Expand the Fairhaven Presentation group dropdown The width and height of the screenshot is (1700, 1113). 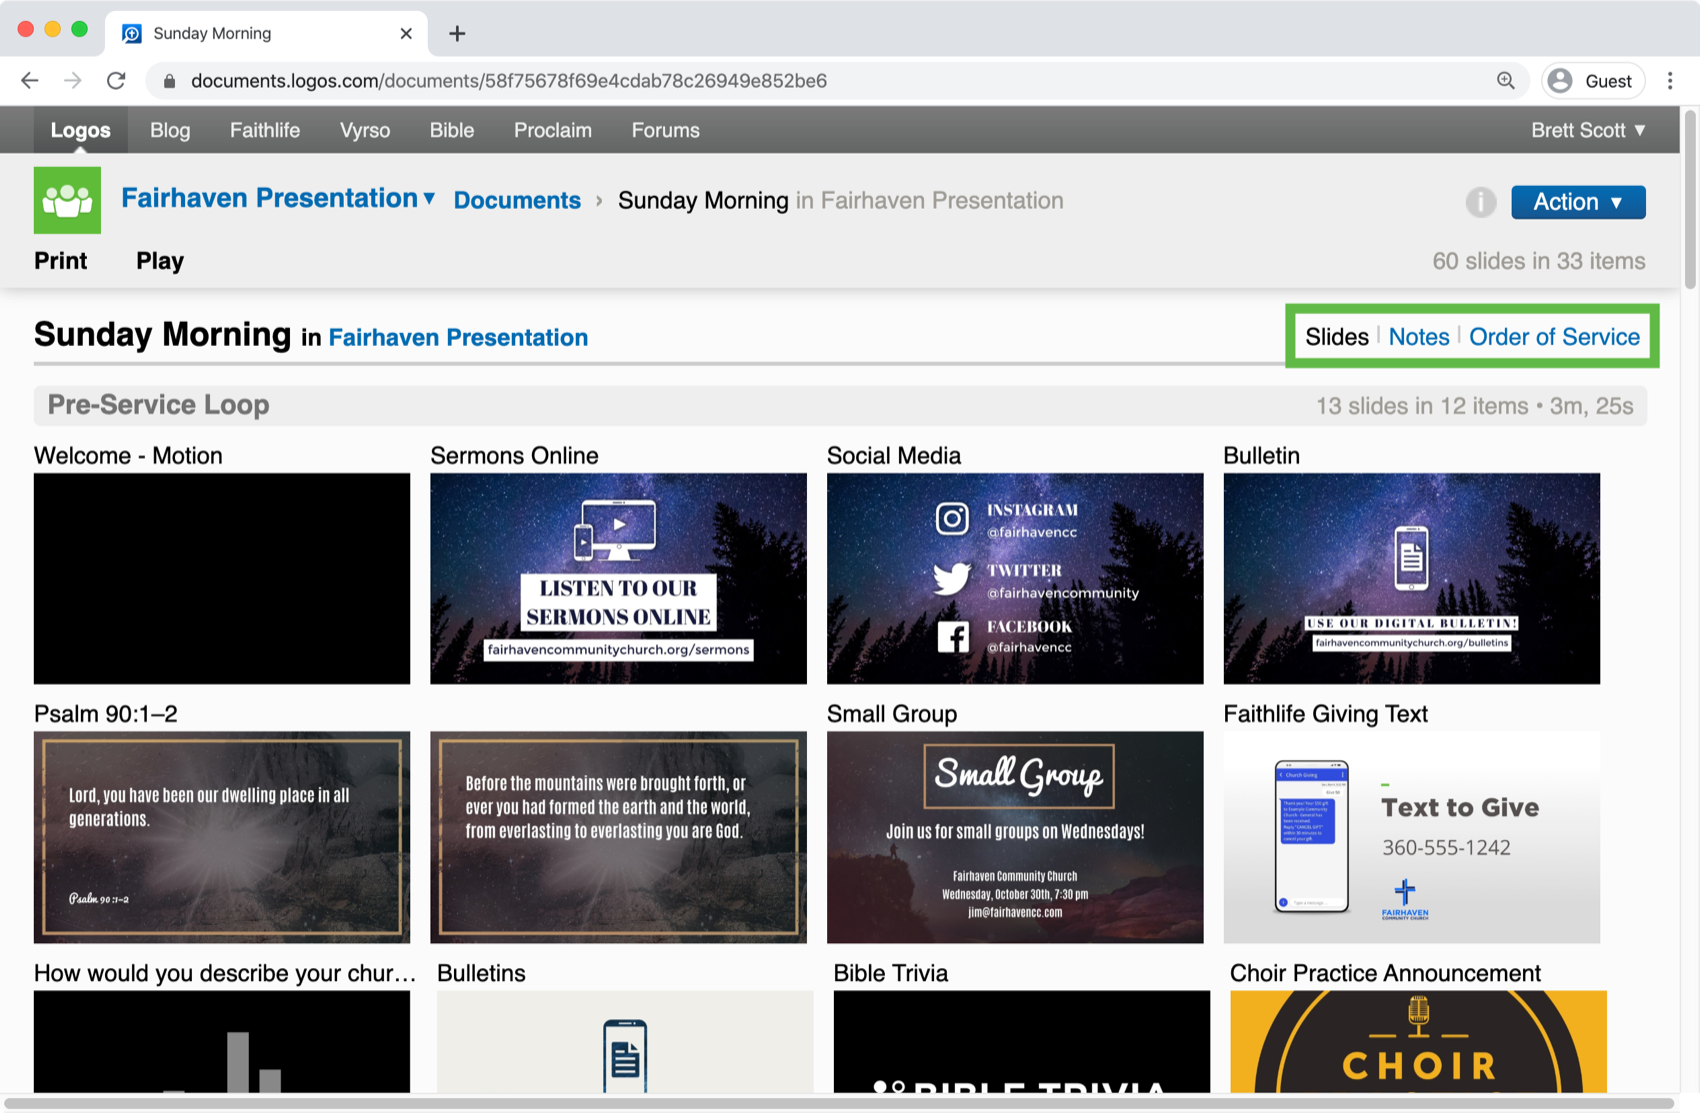point(429,199)
